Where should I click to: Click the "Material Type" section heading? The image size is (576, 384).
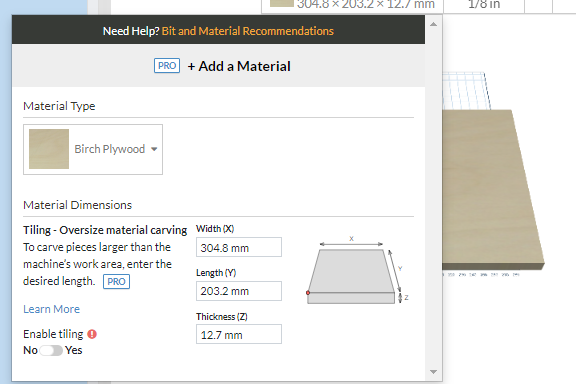click(x=59, y=106)
